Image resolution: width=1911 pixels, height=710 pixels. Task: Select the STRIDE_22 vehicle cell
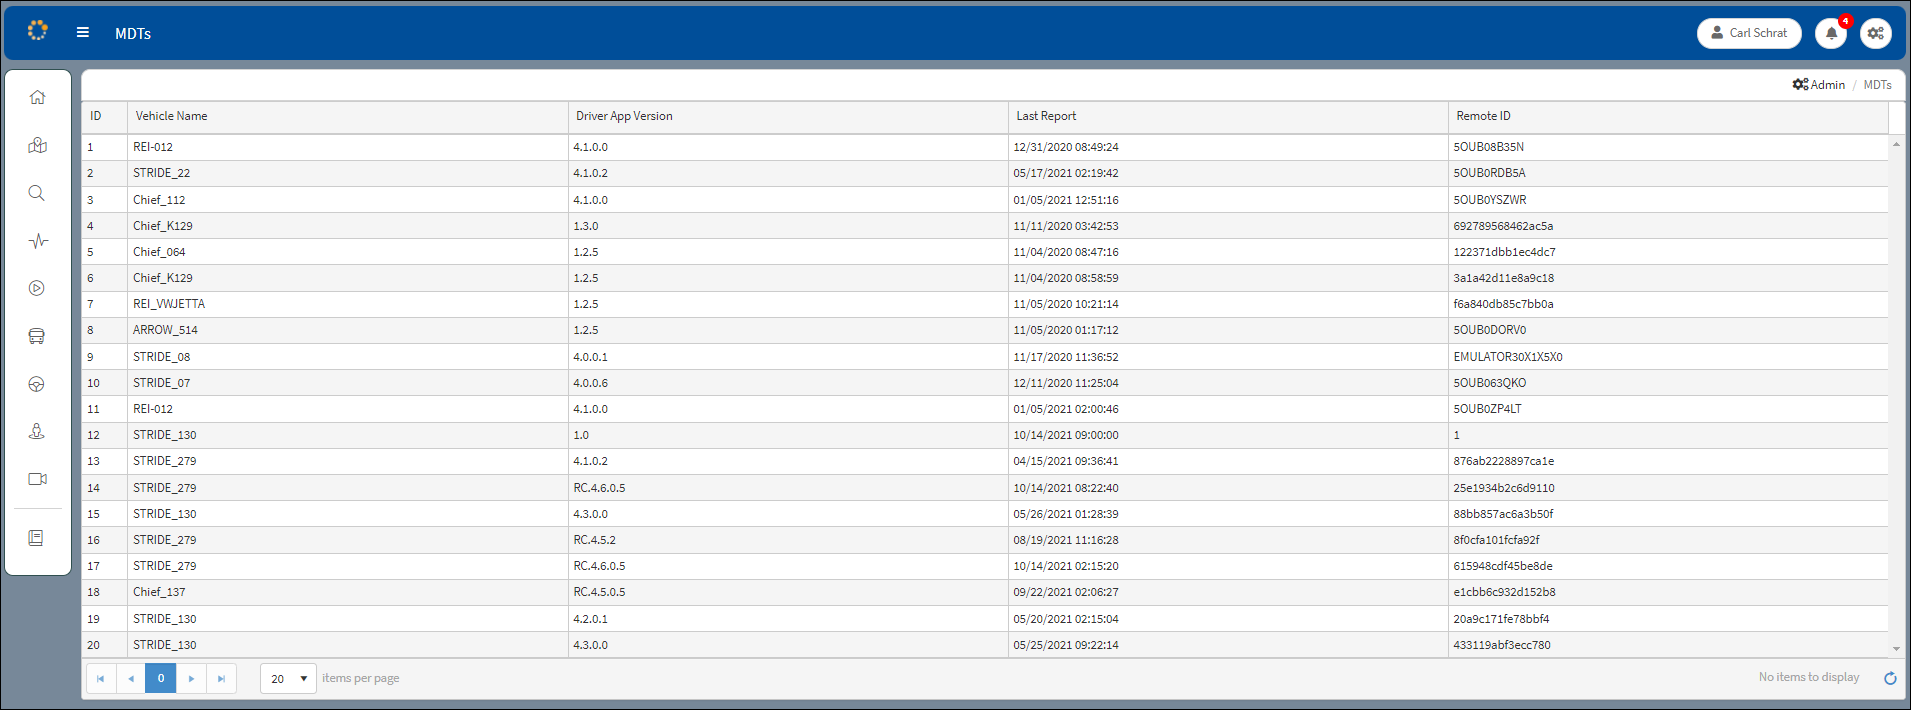(x=347, y=173)
